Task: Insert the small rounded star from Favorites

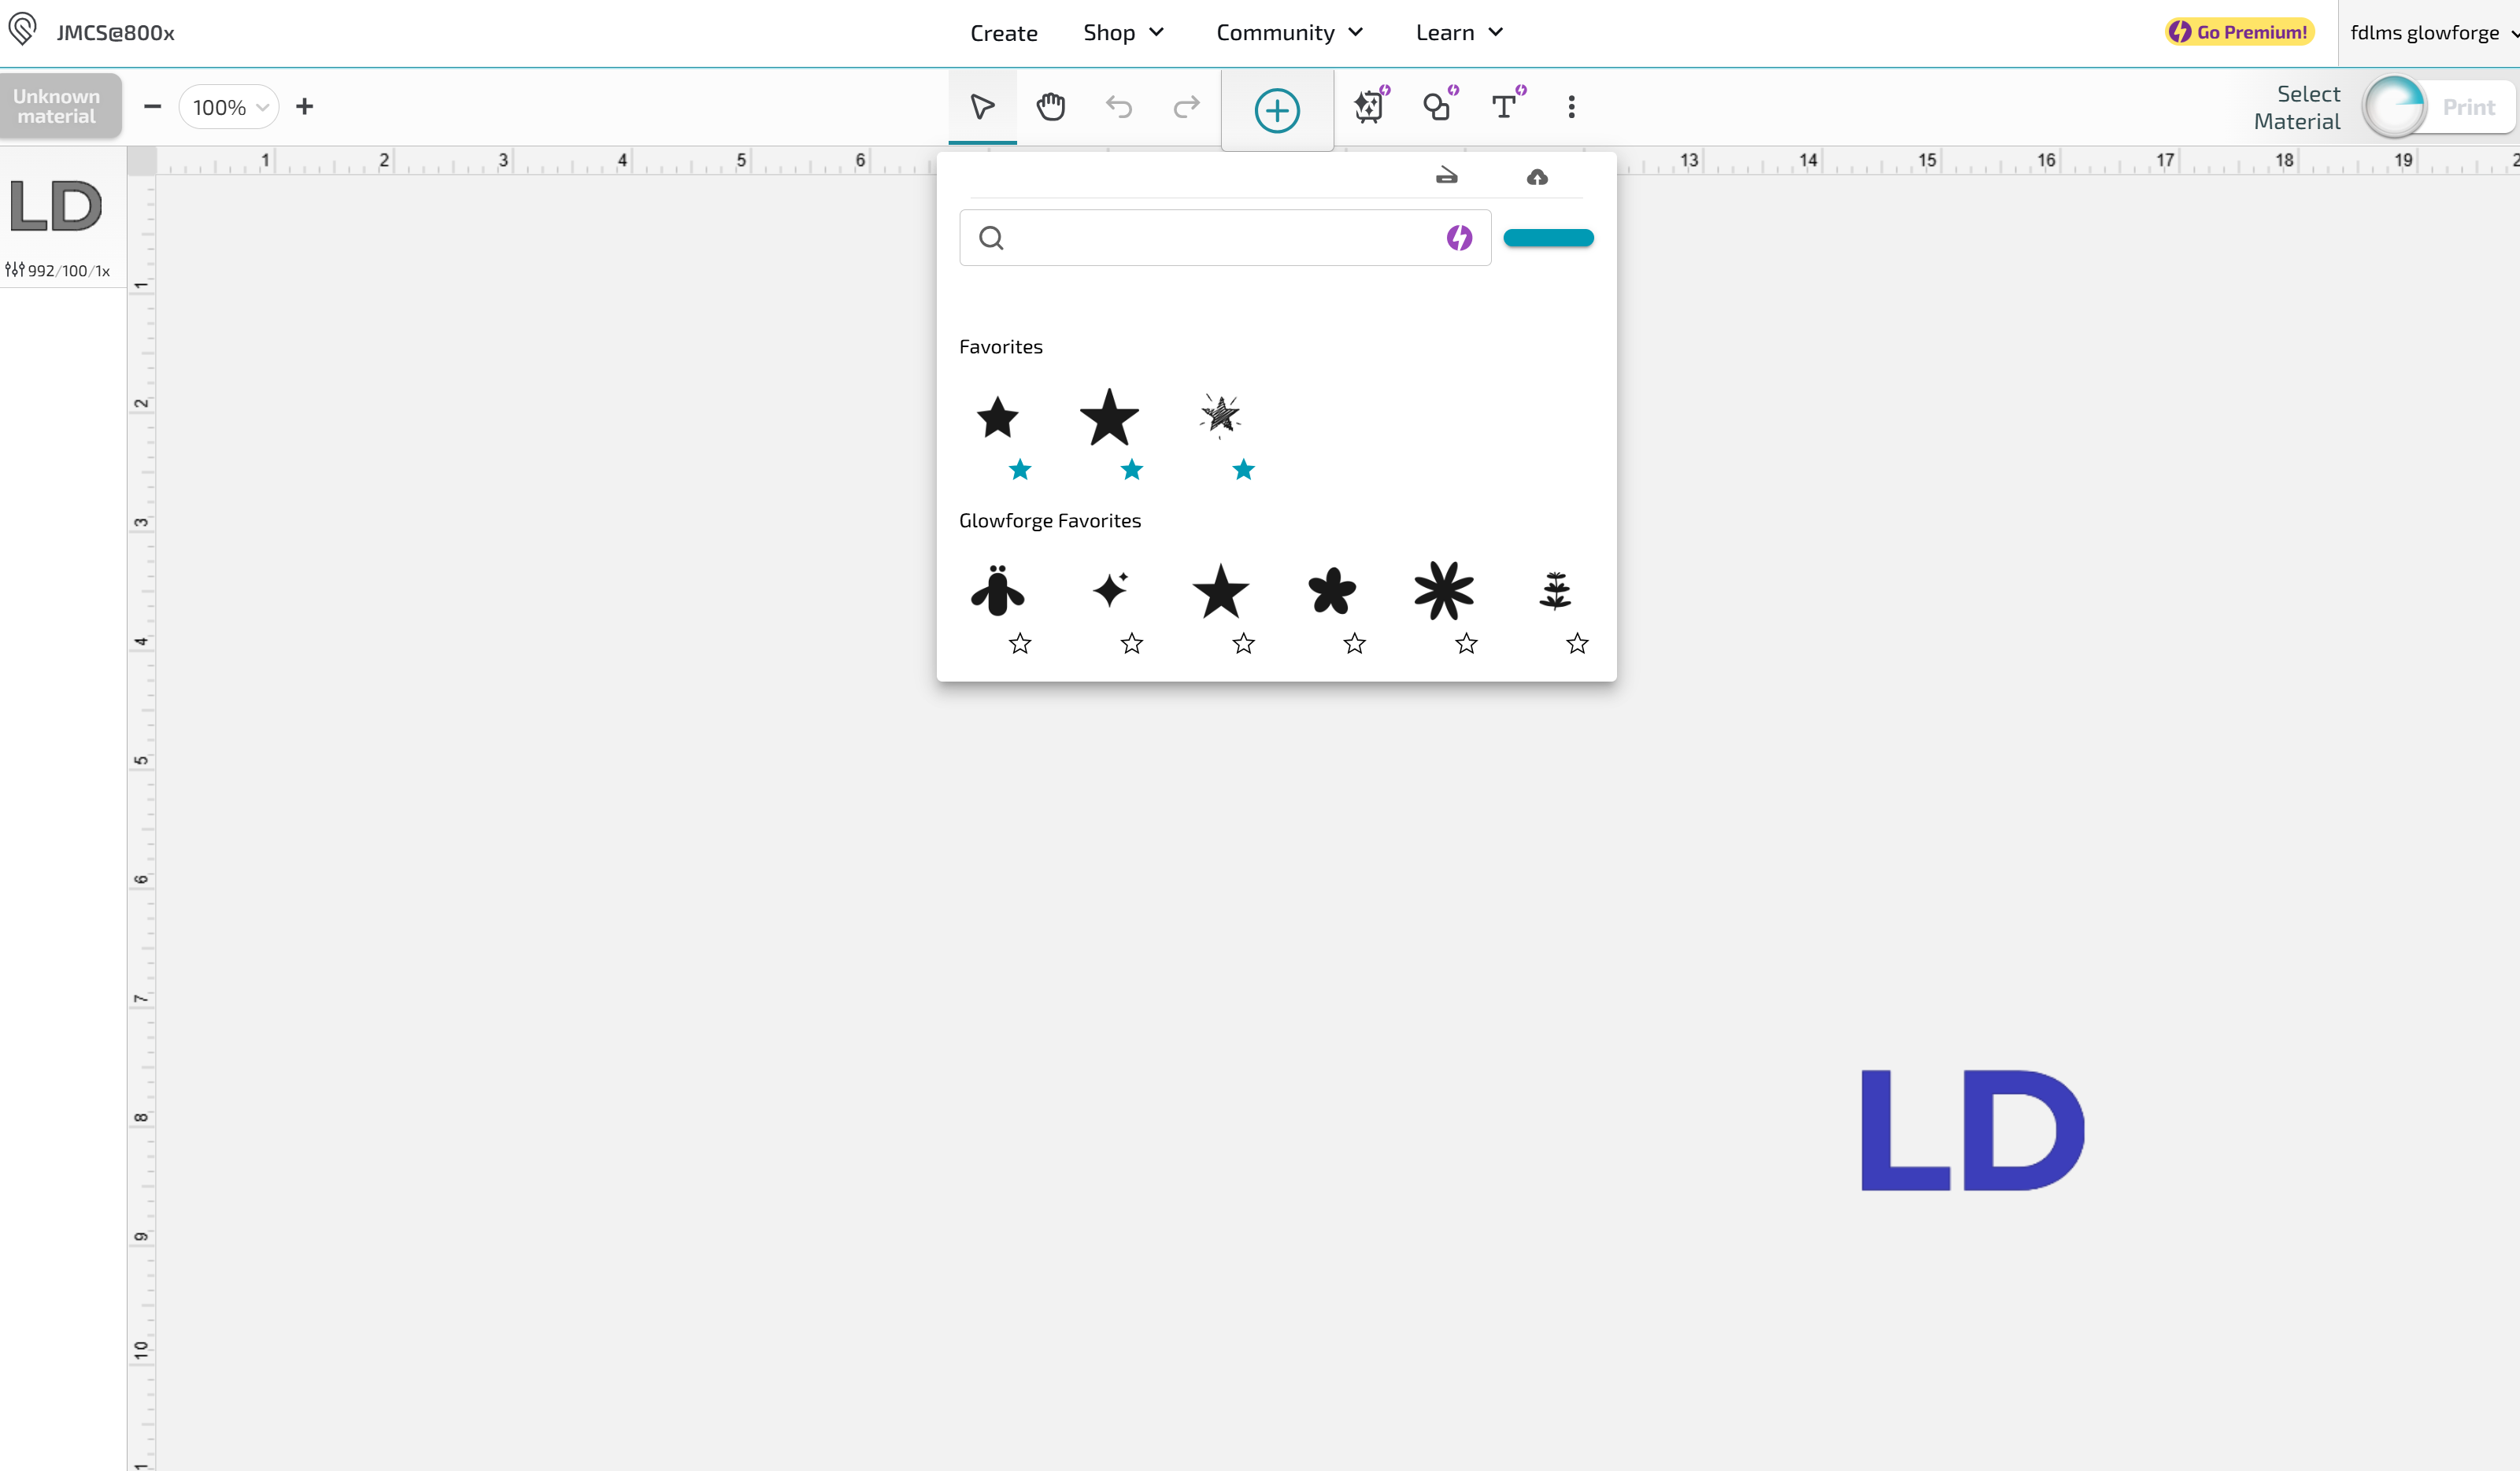Action: click(997, 417)
